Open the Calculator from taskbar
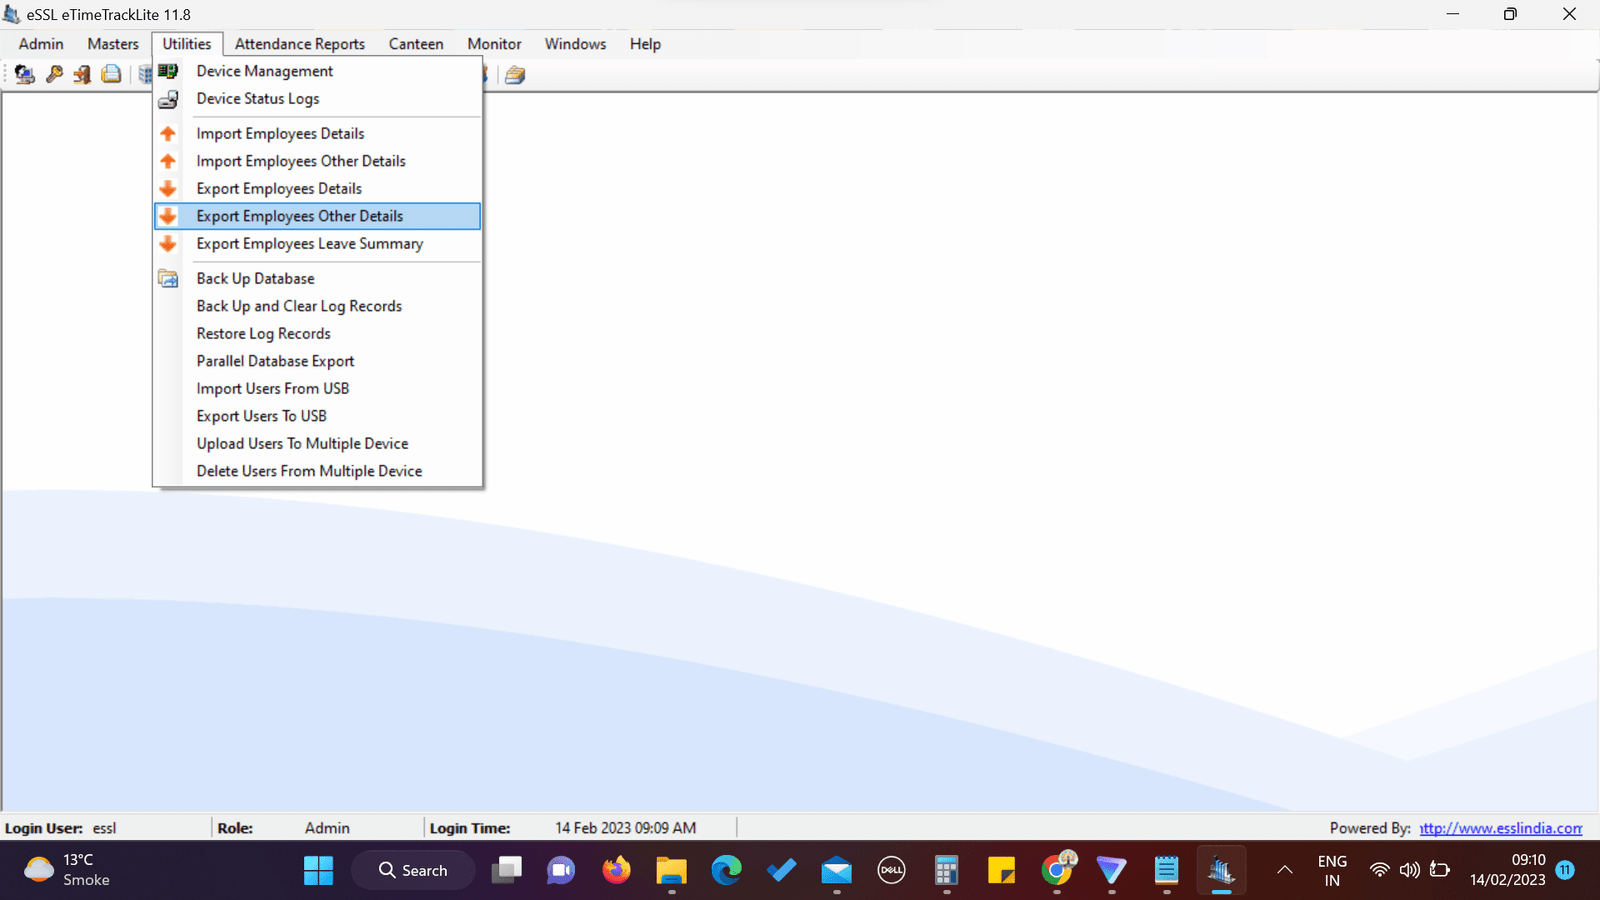This screenshot has width=1600, height=900. click(946, 870)
